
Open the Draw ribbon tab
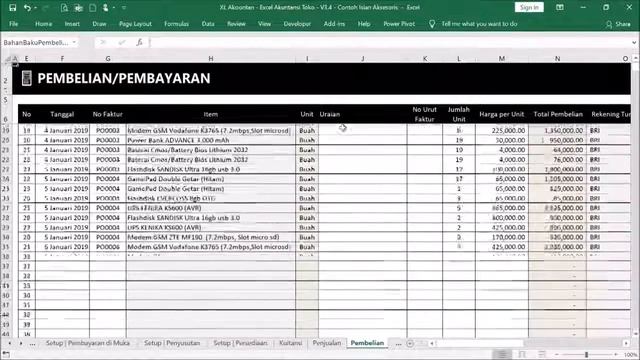coord(99,24)
